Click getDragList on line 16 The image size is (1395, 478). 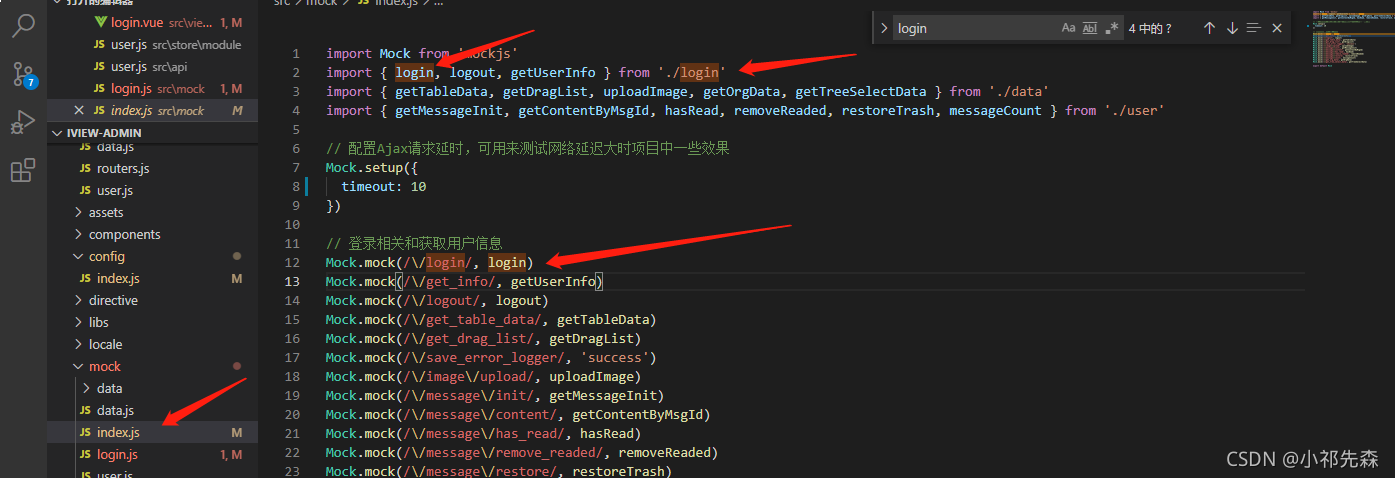591,338
